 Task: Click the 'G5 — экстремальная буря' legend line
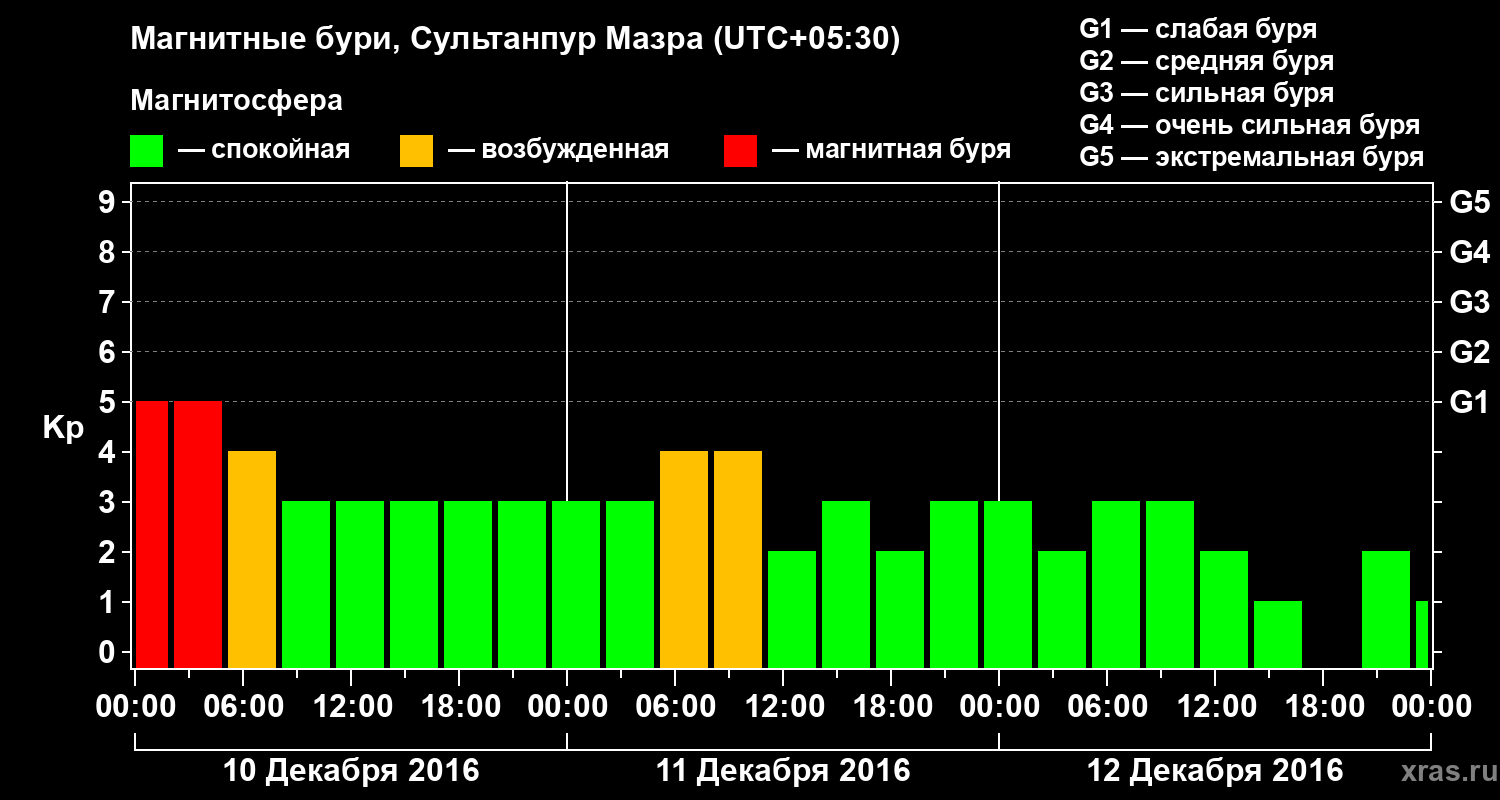1252,157
